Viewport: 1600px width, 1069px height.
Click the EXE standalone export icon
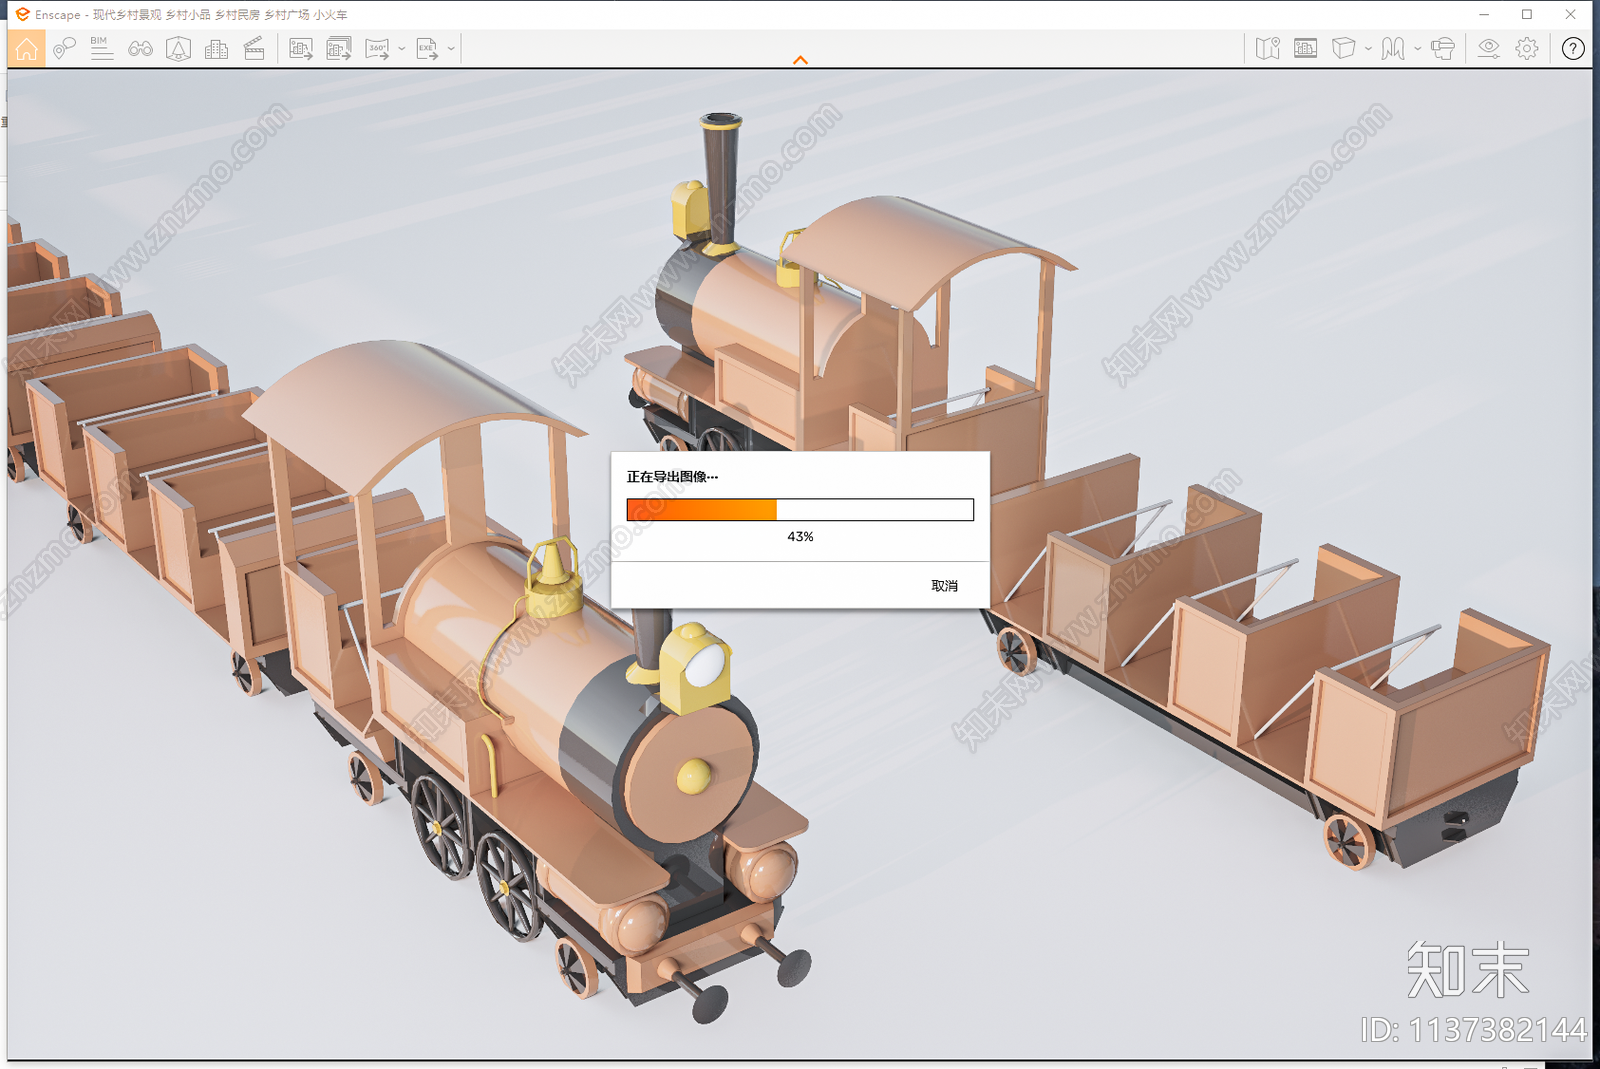427,48
